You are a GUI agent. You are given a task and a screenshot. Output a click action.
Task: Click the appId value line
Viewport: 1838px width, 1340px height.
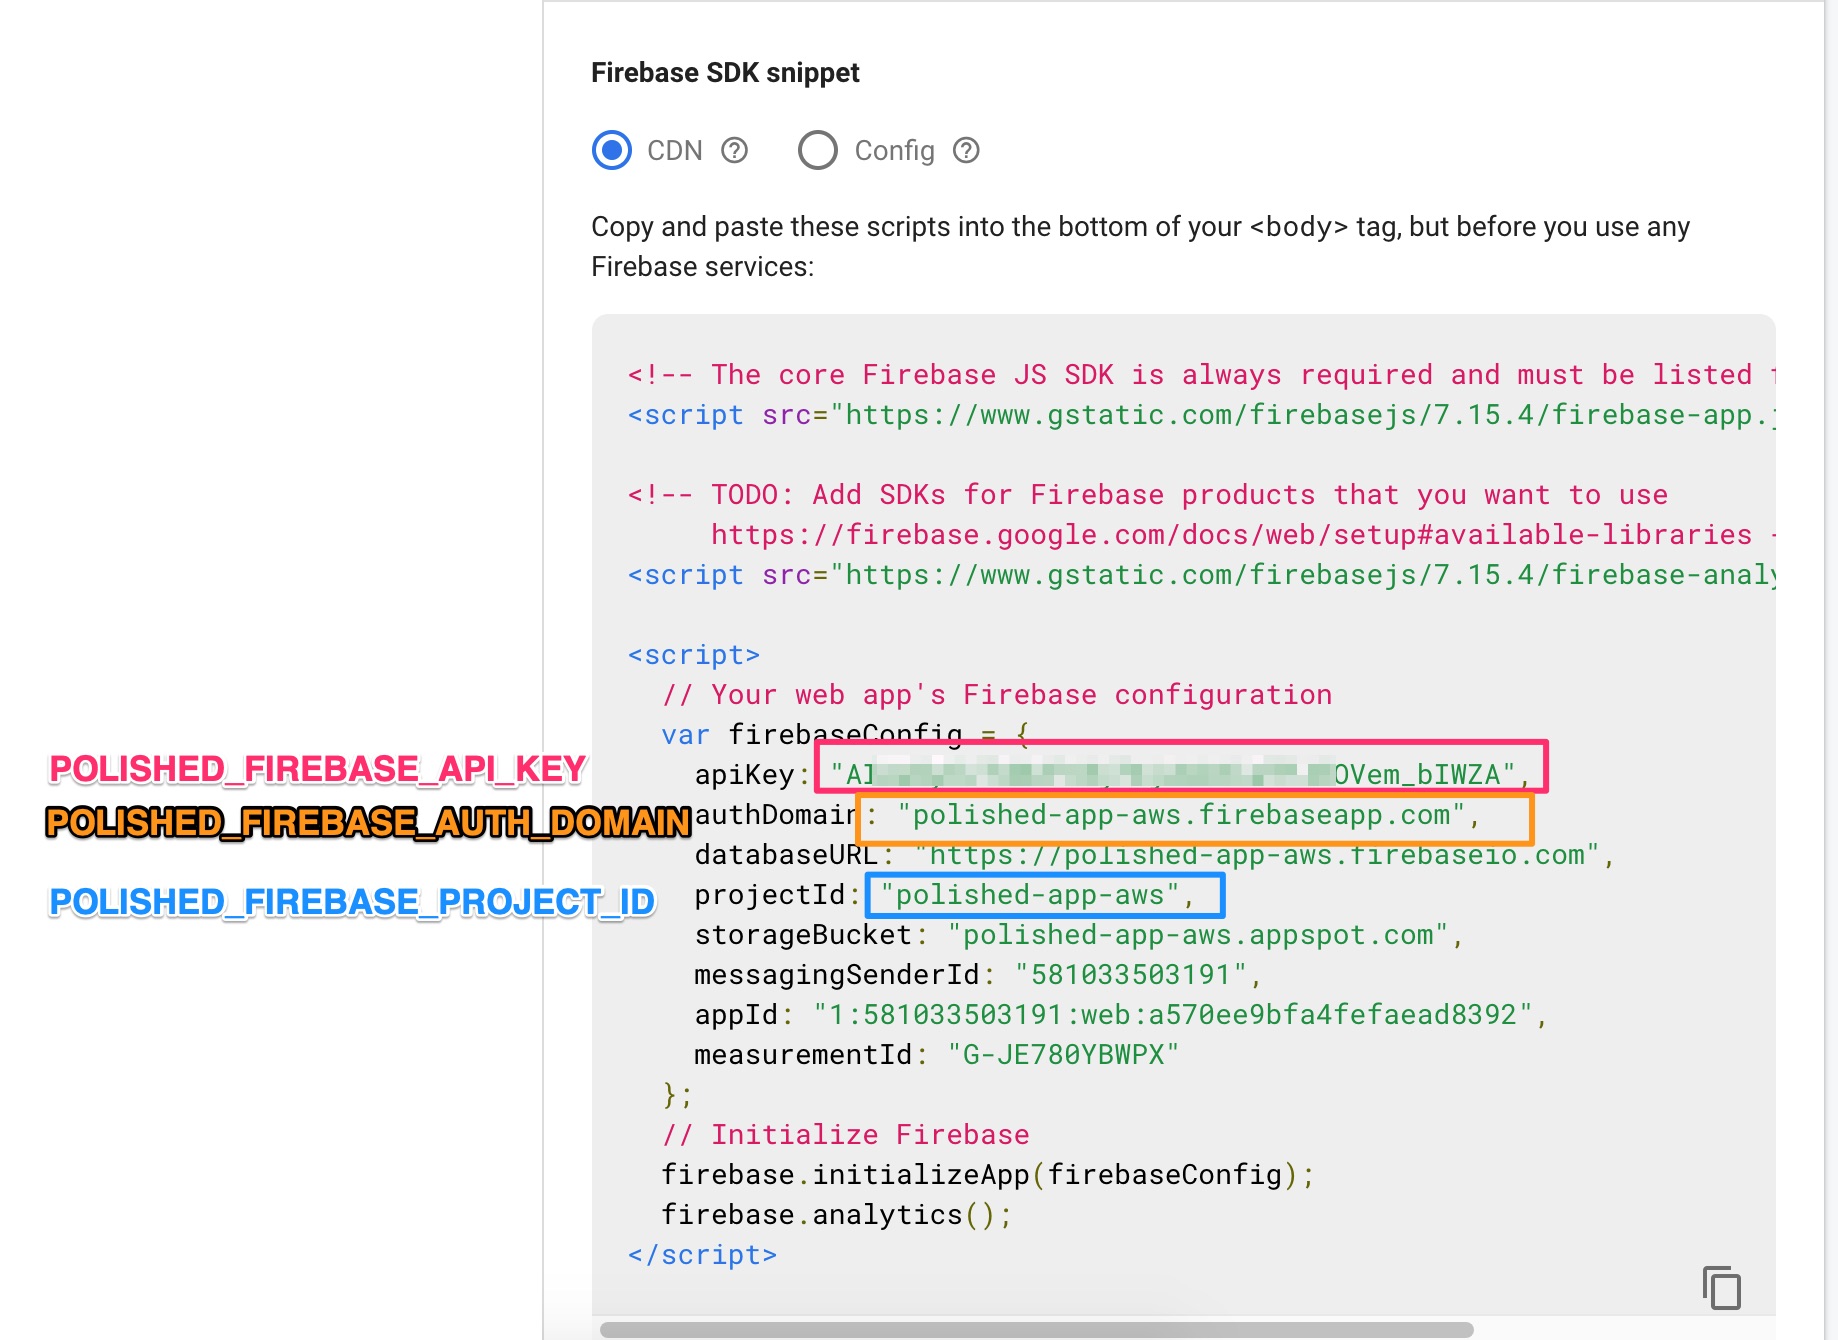pos(1173,1015)
